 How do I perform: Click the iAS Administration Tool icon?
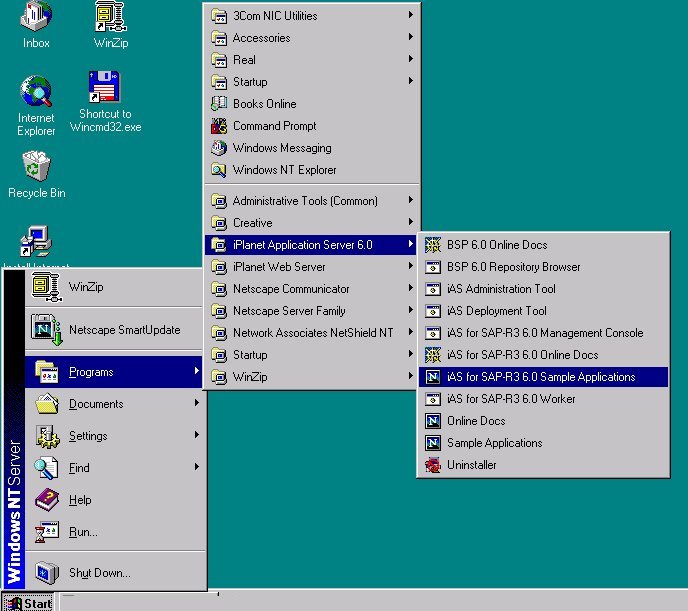pos(433,289)
